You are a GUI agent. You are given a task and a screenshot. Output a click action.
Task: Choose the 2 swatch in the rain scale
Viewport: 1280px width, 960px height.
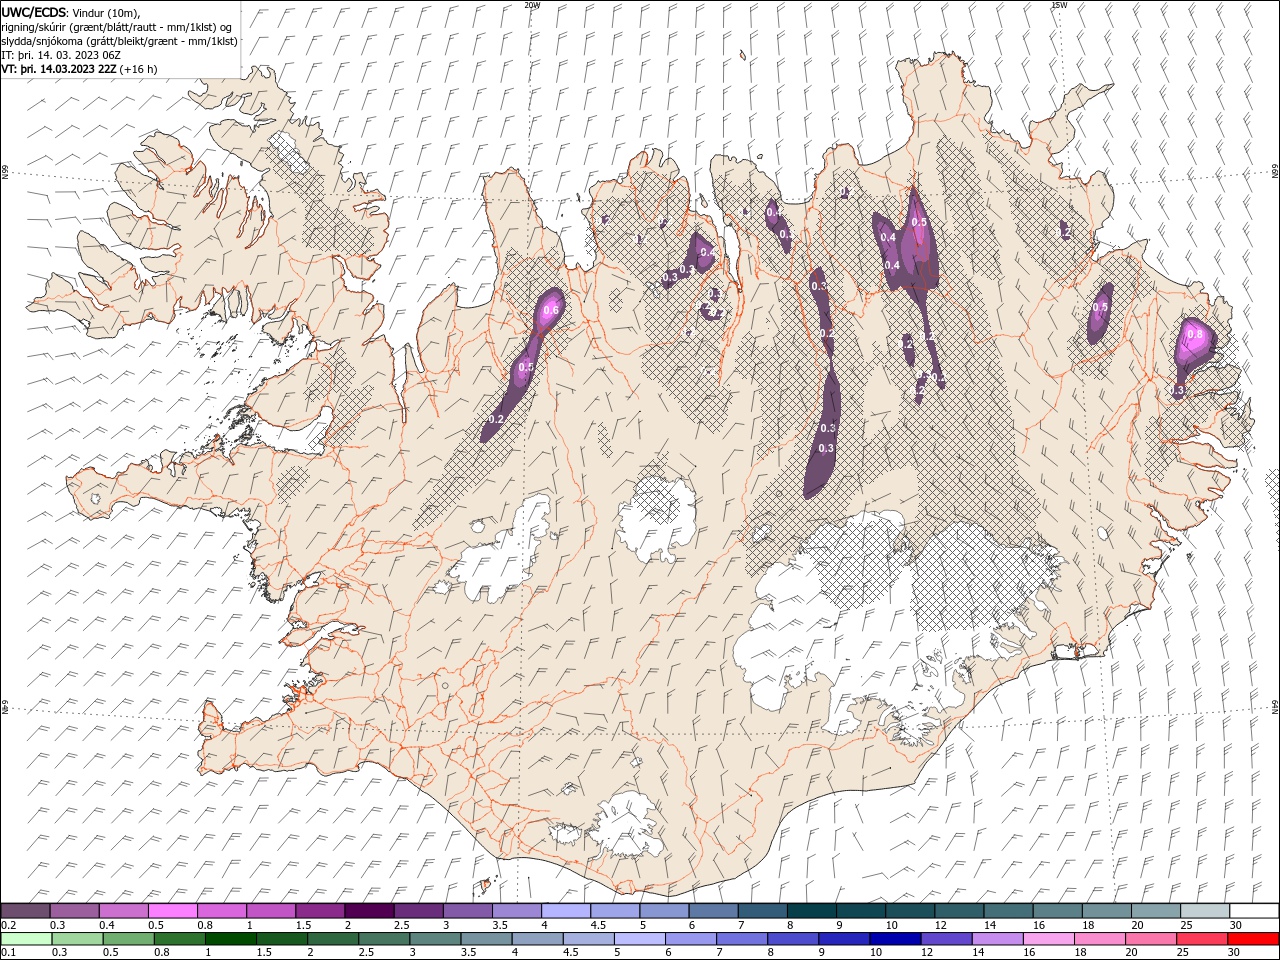pos(332,939)
